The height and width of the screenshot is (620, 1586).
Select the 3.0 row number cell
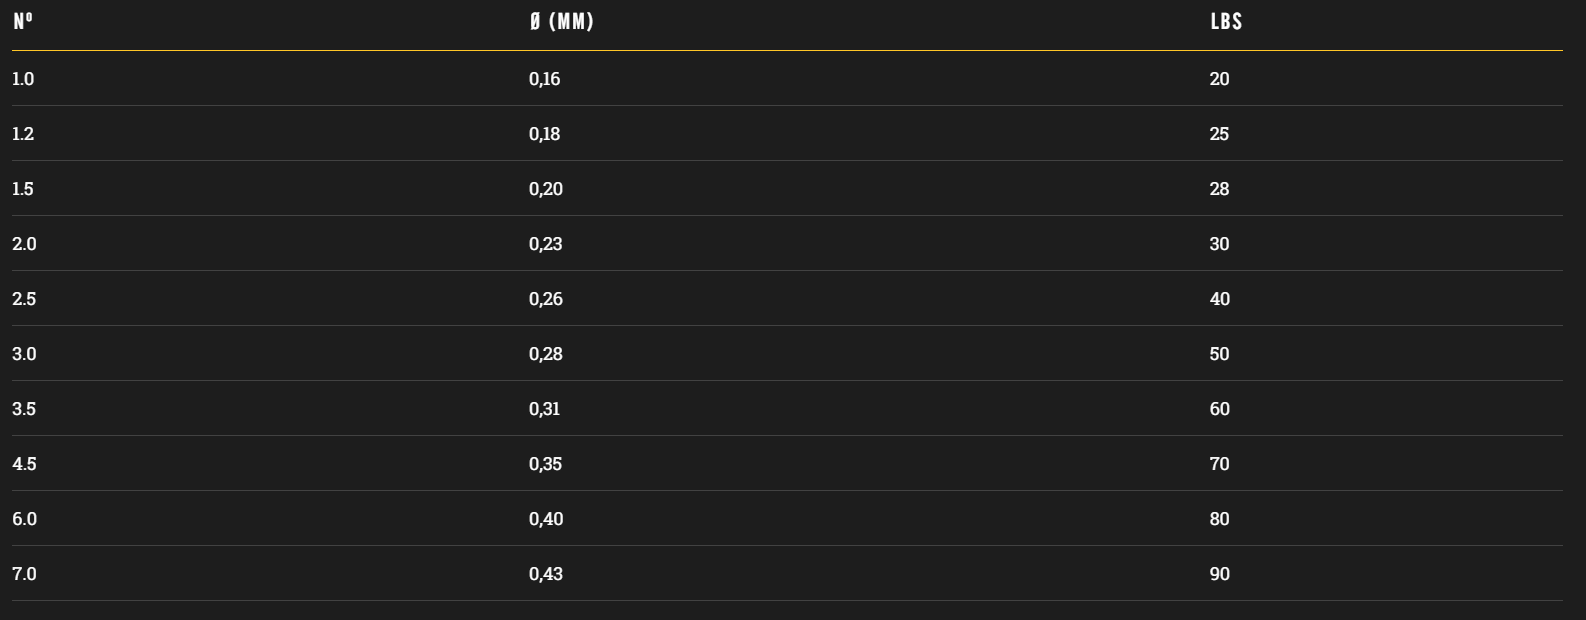tap(24, 354)
